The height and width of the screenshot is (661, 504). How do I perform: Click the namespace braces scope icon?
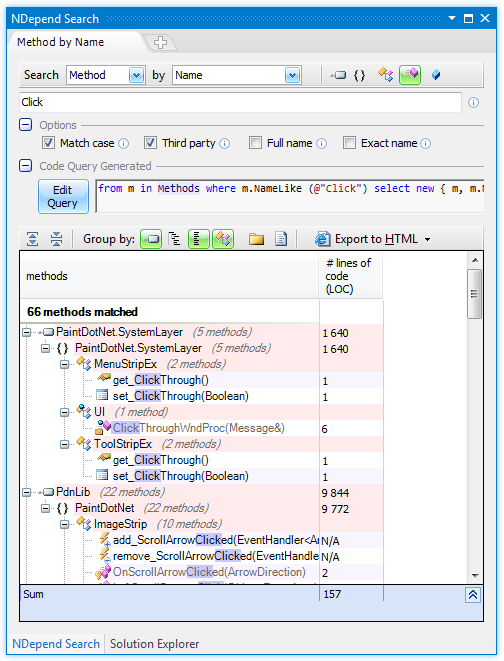359,75
